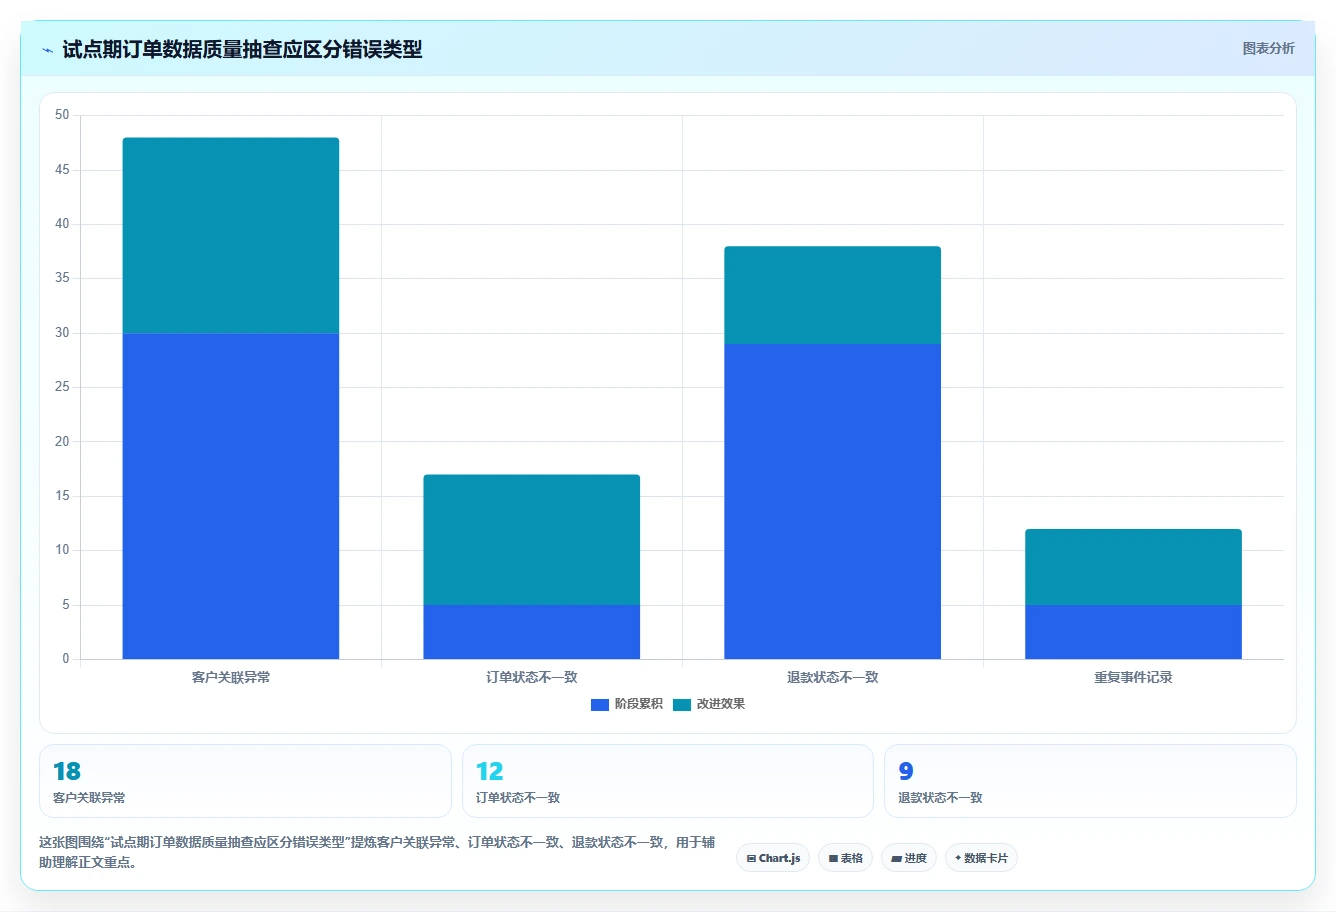Open the data card showing 9
Screen dimensions: 1336x912
tap(1090, 781)
